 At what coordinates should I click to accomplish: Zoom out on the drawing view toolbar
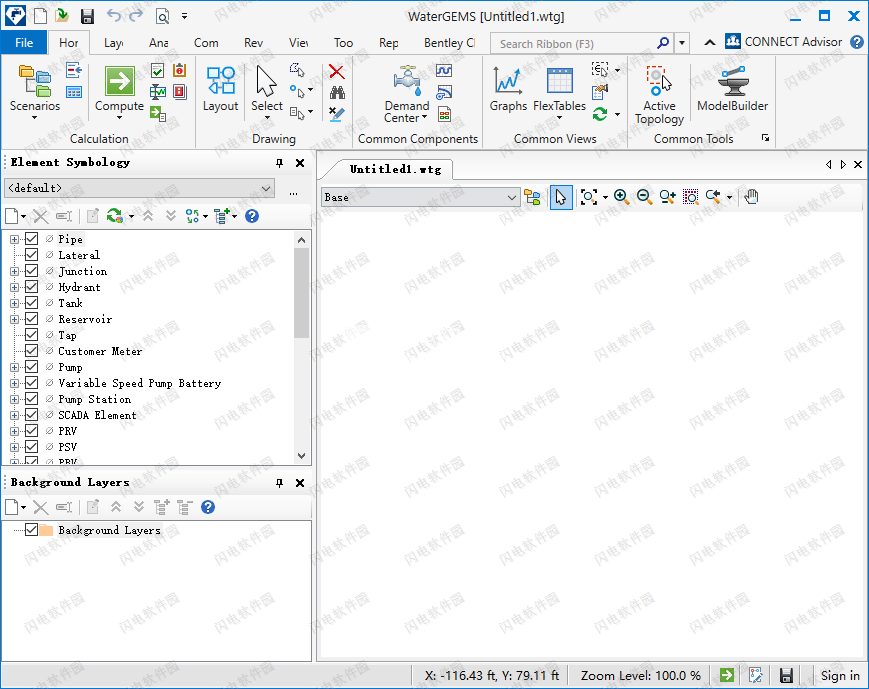644,197
